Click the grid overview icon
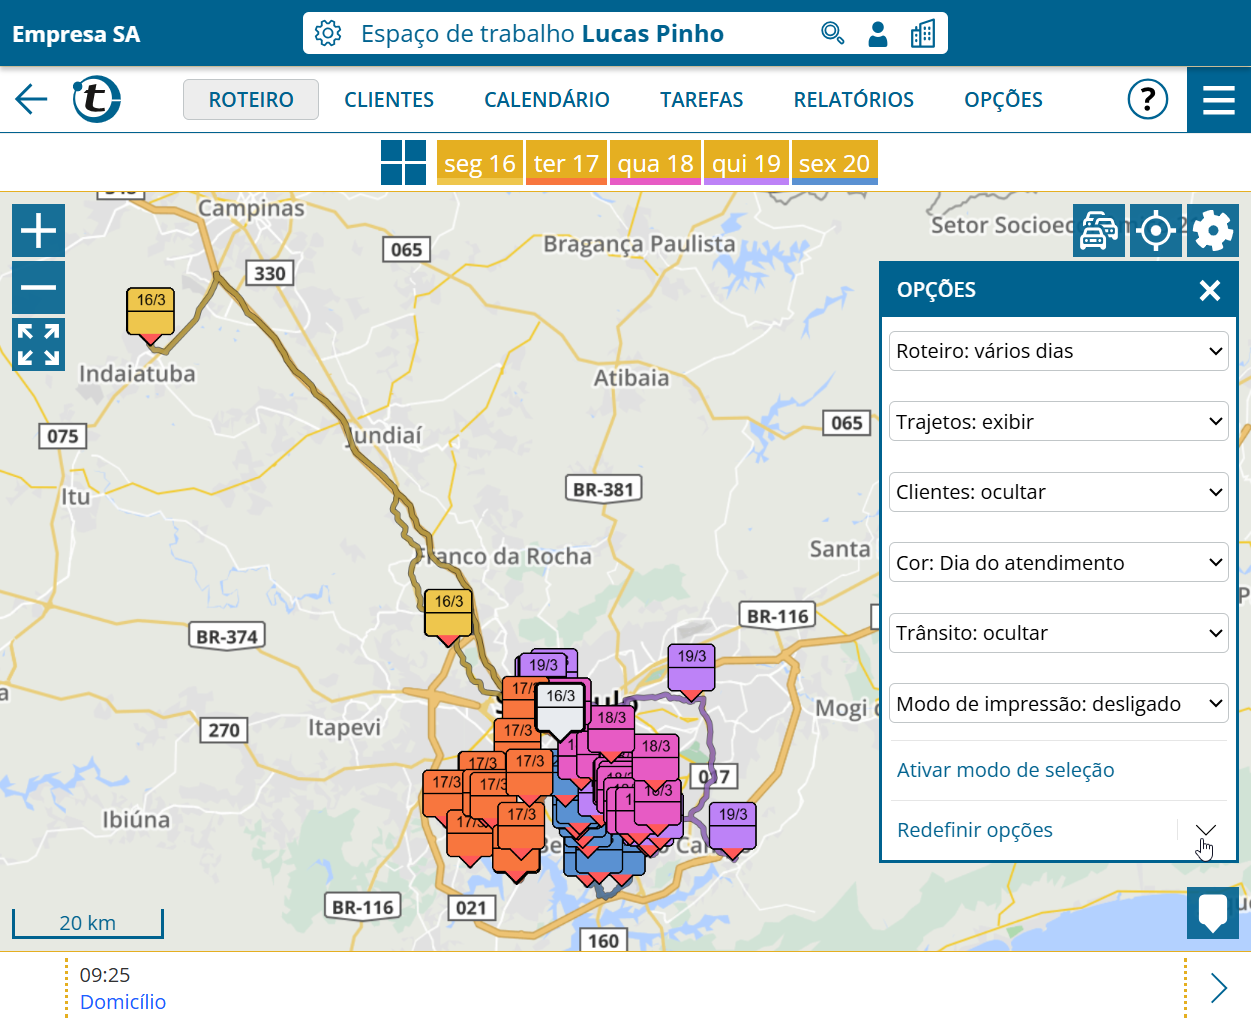Viewport: 1251px width, 1022px height. (403, 162)
